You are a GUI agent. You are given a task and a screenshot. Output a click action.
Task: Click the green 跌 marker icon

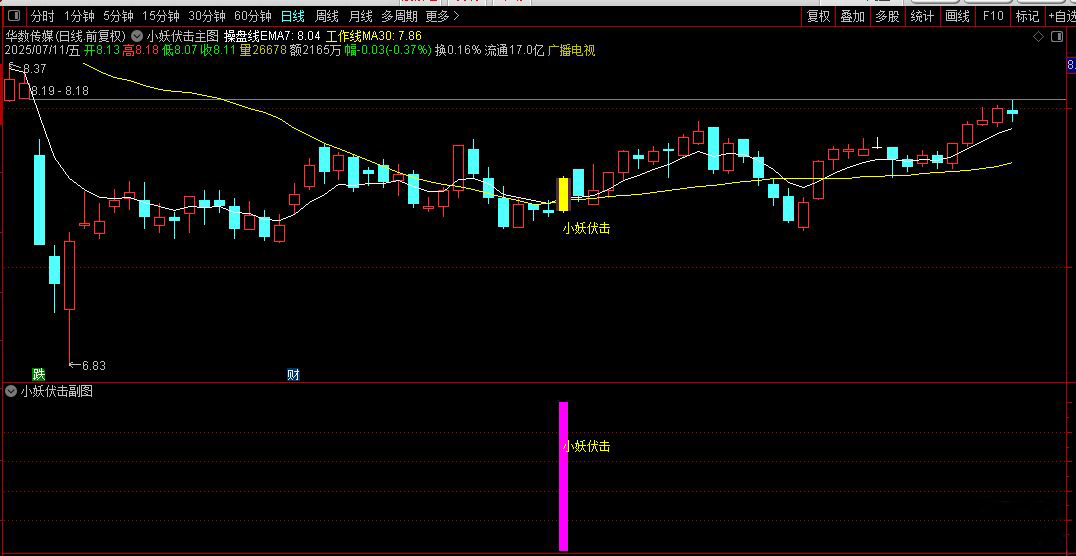39,375
